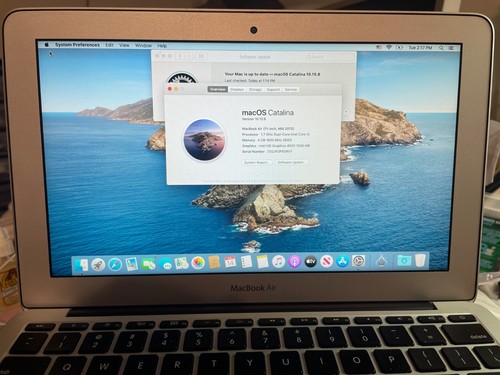Open the Help menu

click(x=162, y=46)
